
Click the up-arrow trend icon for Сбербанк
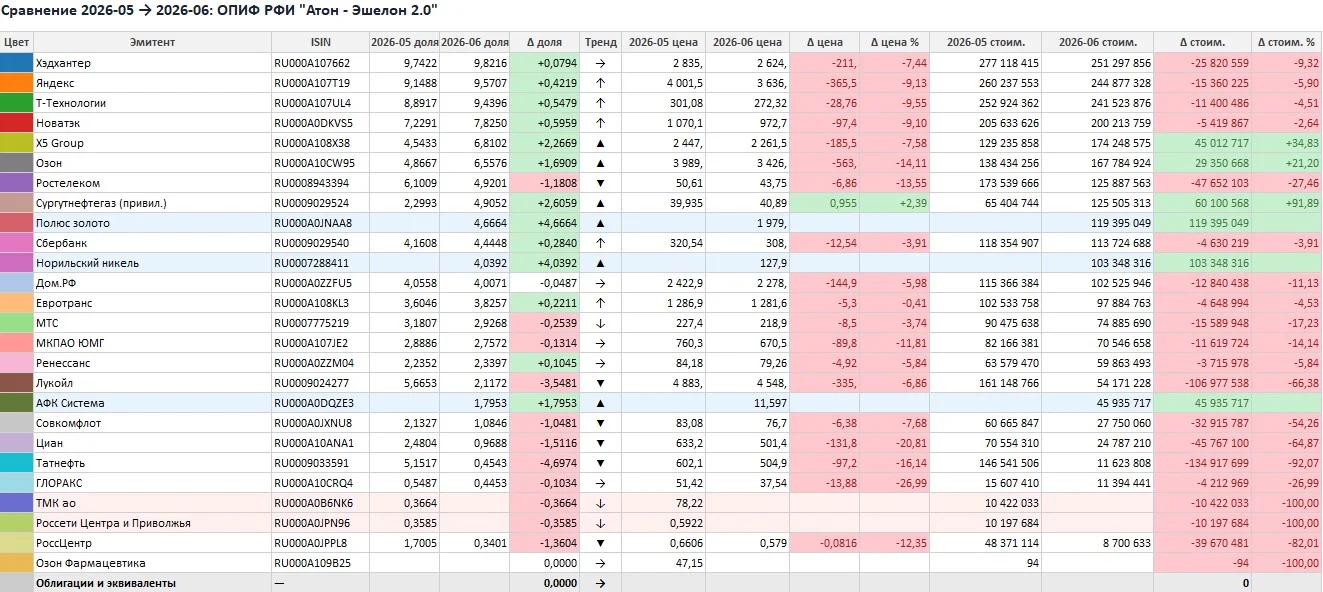click(x=601, y=243)
